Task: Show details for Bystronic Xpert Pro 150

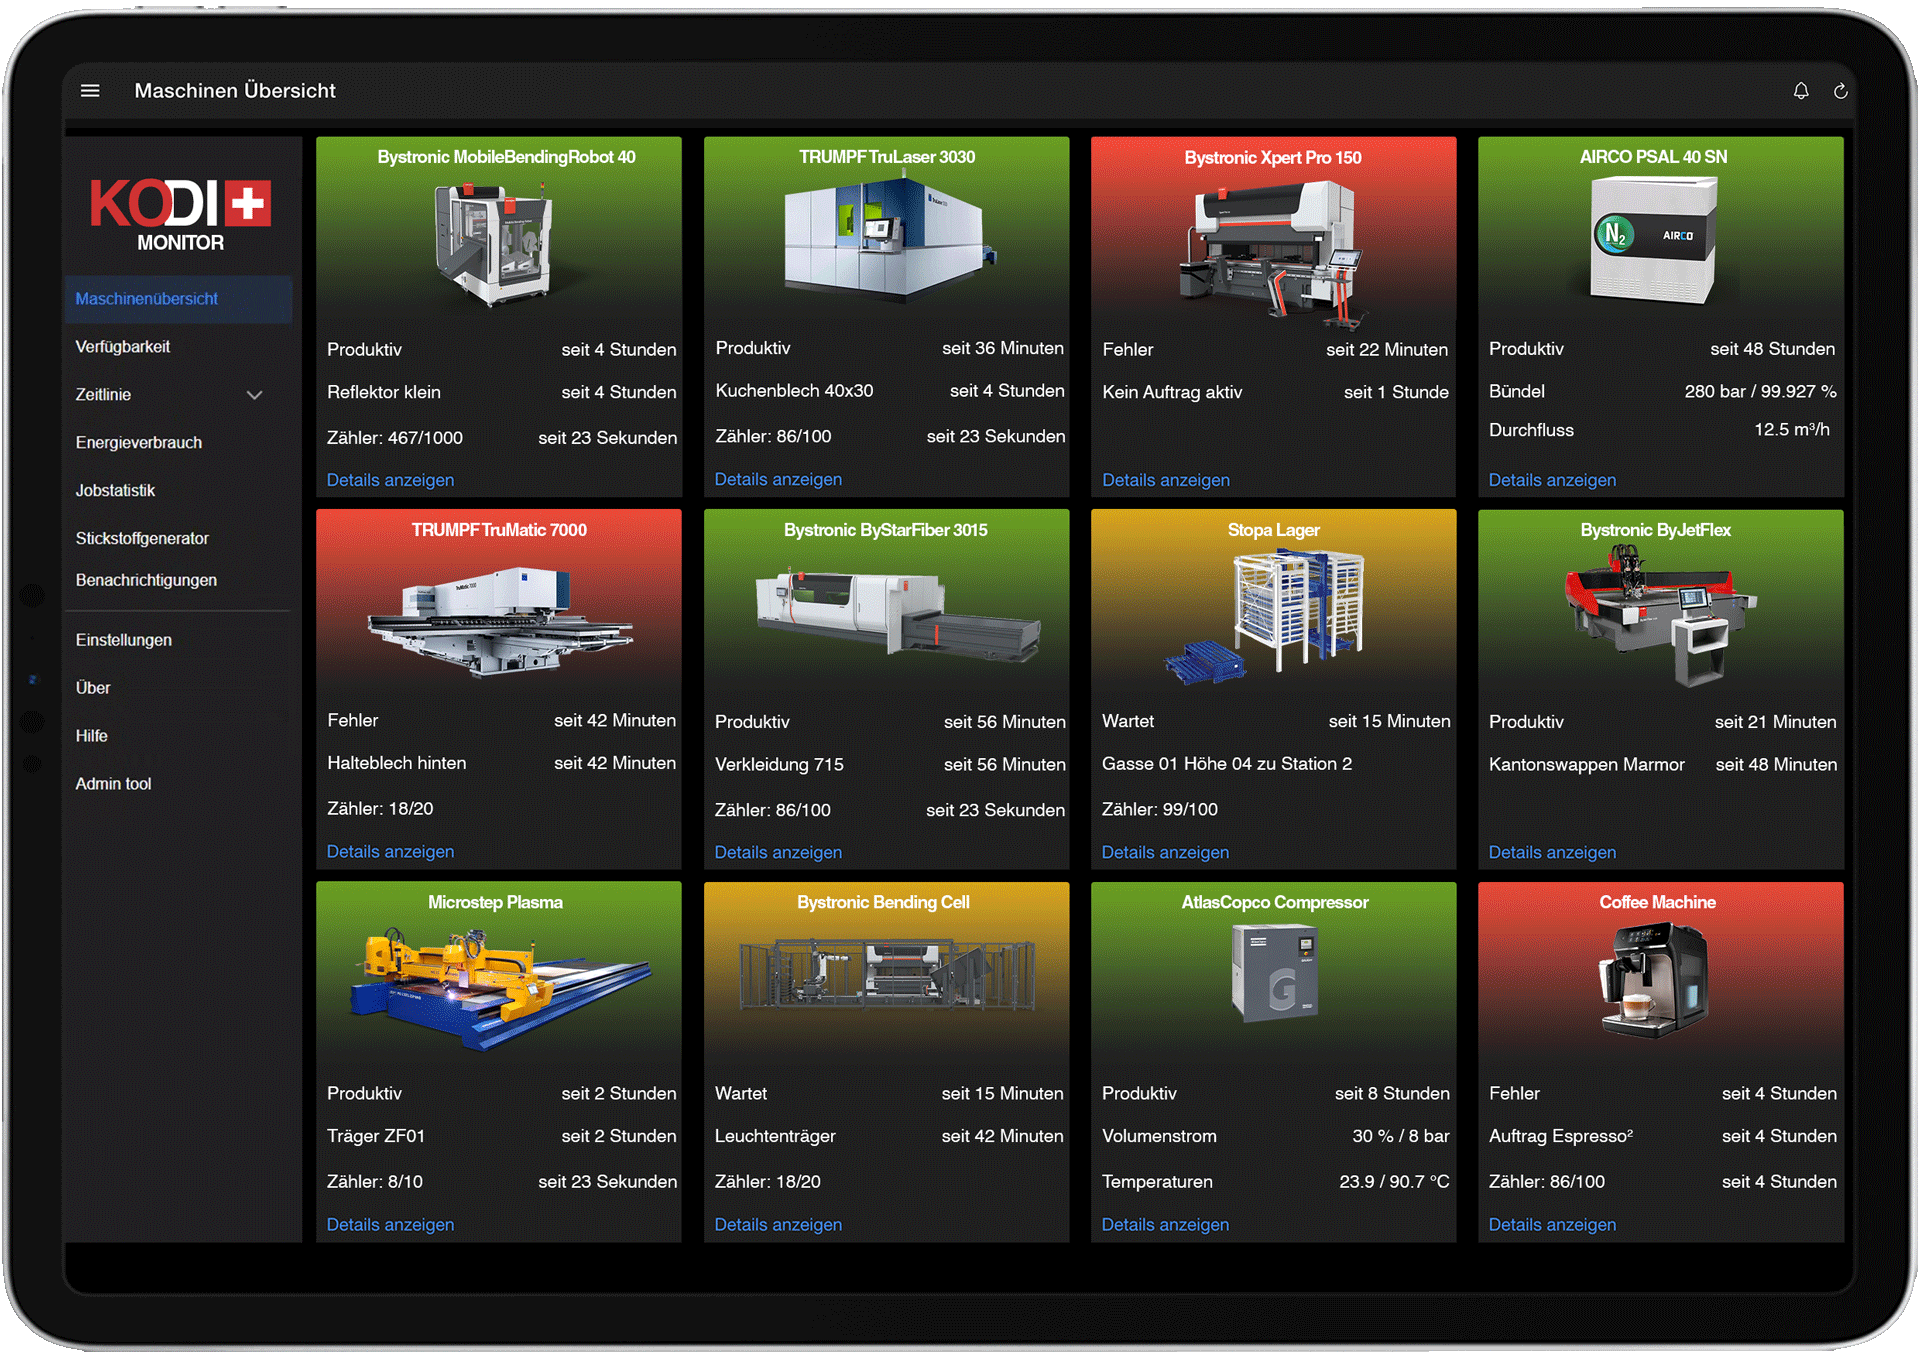Action: [1166, 480]
